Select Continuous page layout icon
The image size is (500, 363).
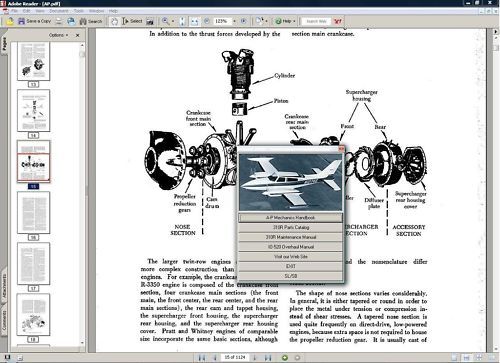pyautogui.click(x=467, y=358)
